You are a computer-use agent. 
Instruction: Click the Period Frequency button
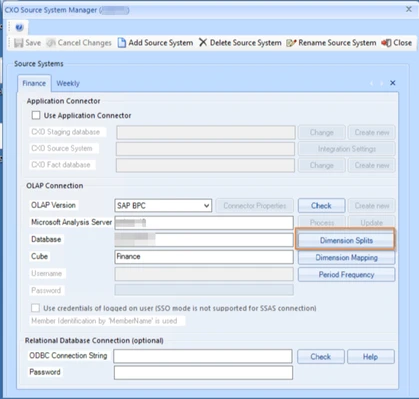346,275
